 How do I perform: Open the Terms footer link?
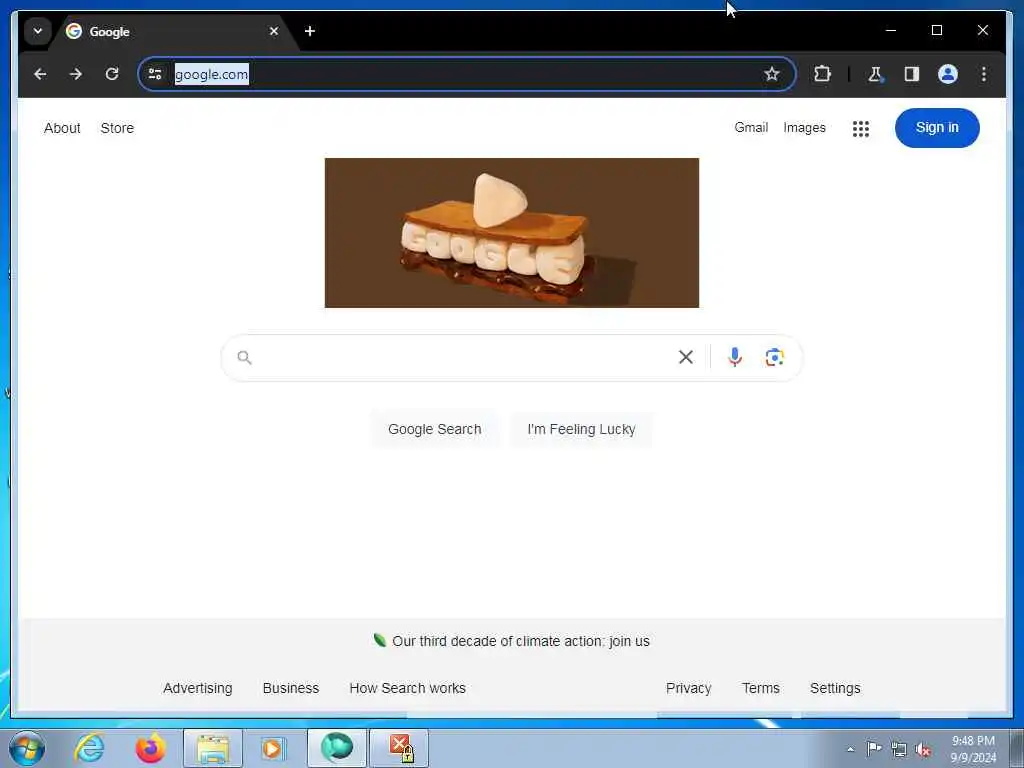point(760,688)
